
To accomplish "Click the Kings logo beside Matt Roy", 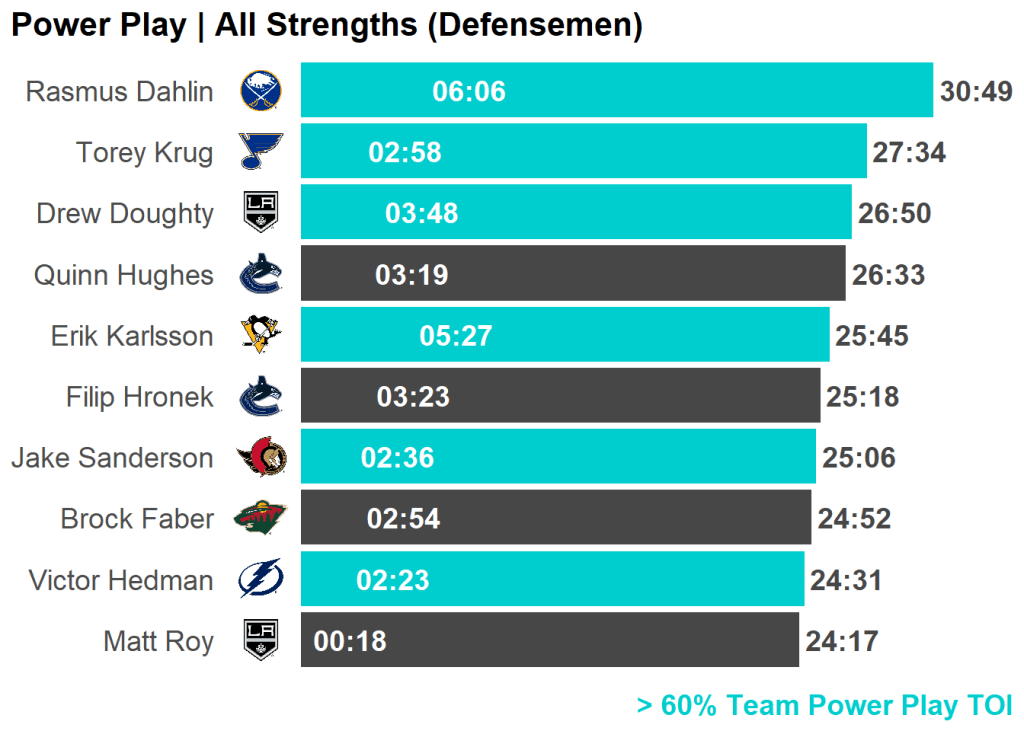I will (261, 641).
